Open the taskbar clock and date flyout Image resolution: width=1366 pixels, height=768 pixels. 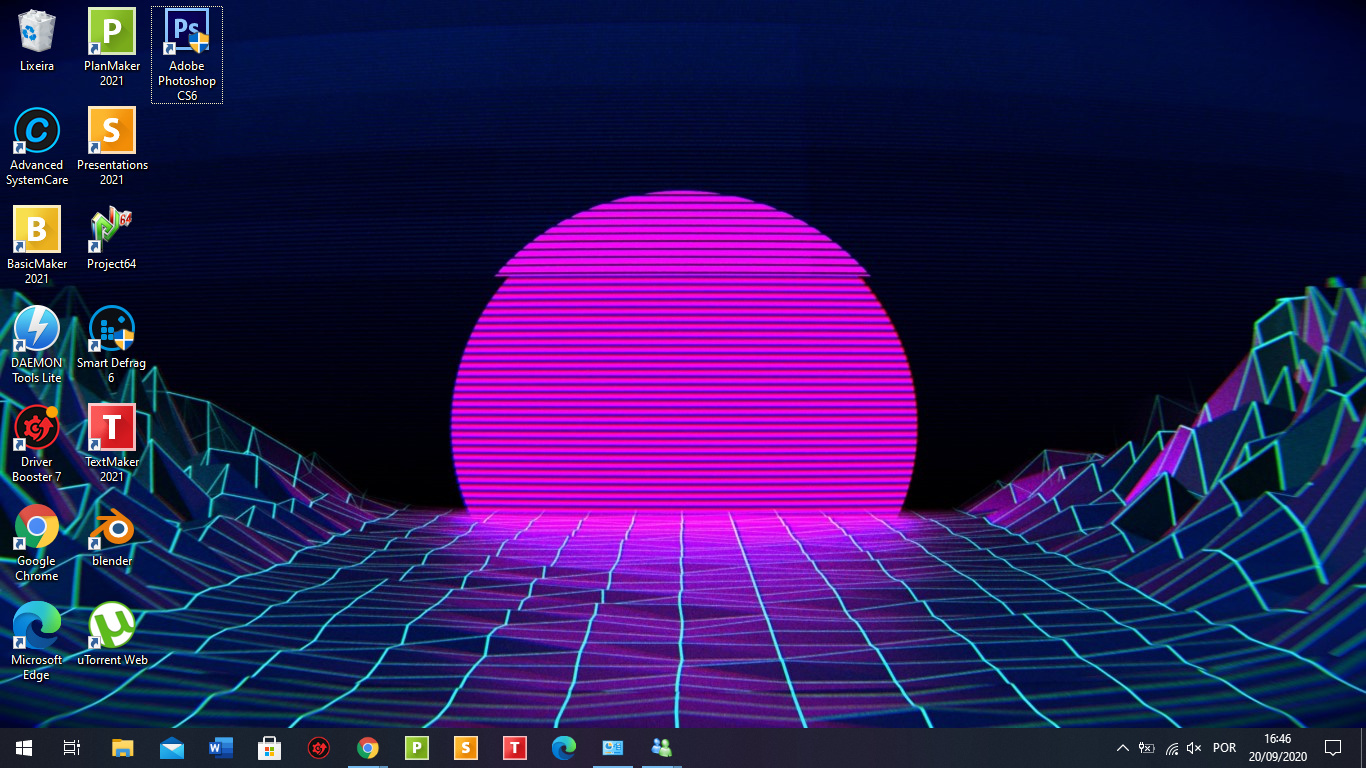coord(1277,748)
